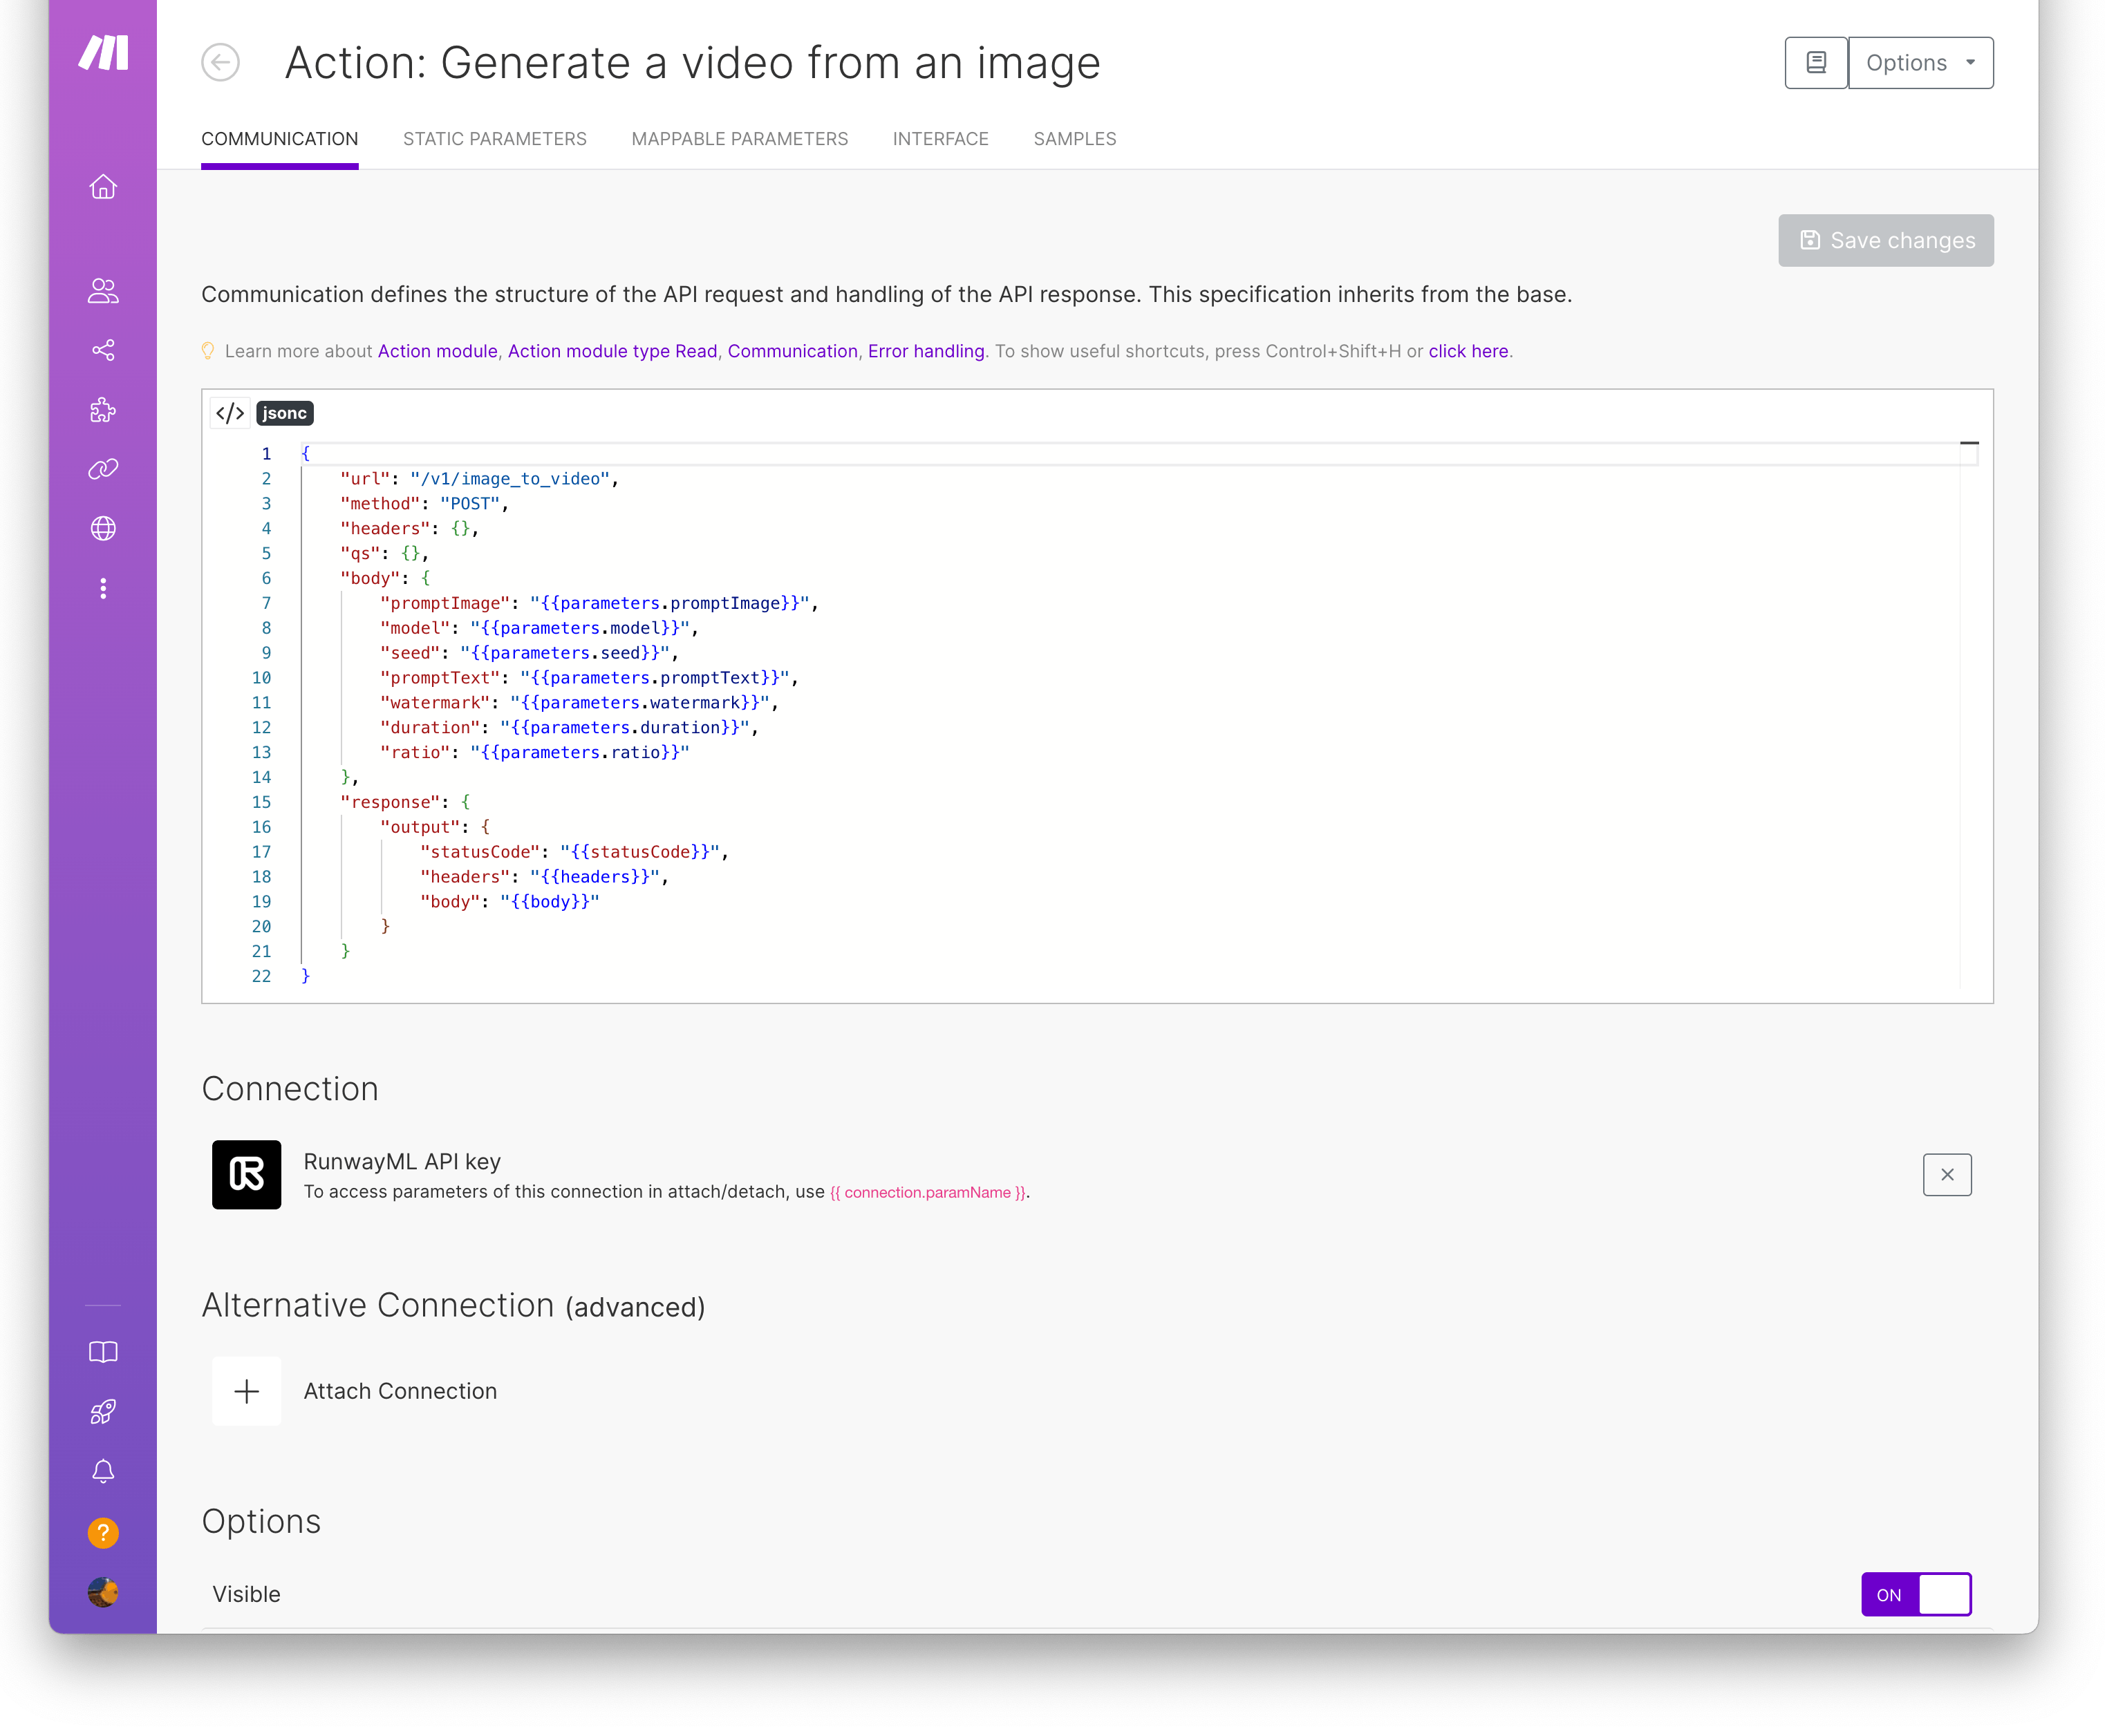Open notifications bell in sidebar
Viewport: 2116px width, 1736px height.
pos(103,1472)
